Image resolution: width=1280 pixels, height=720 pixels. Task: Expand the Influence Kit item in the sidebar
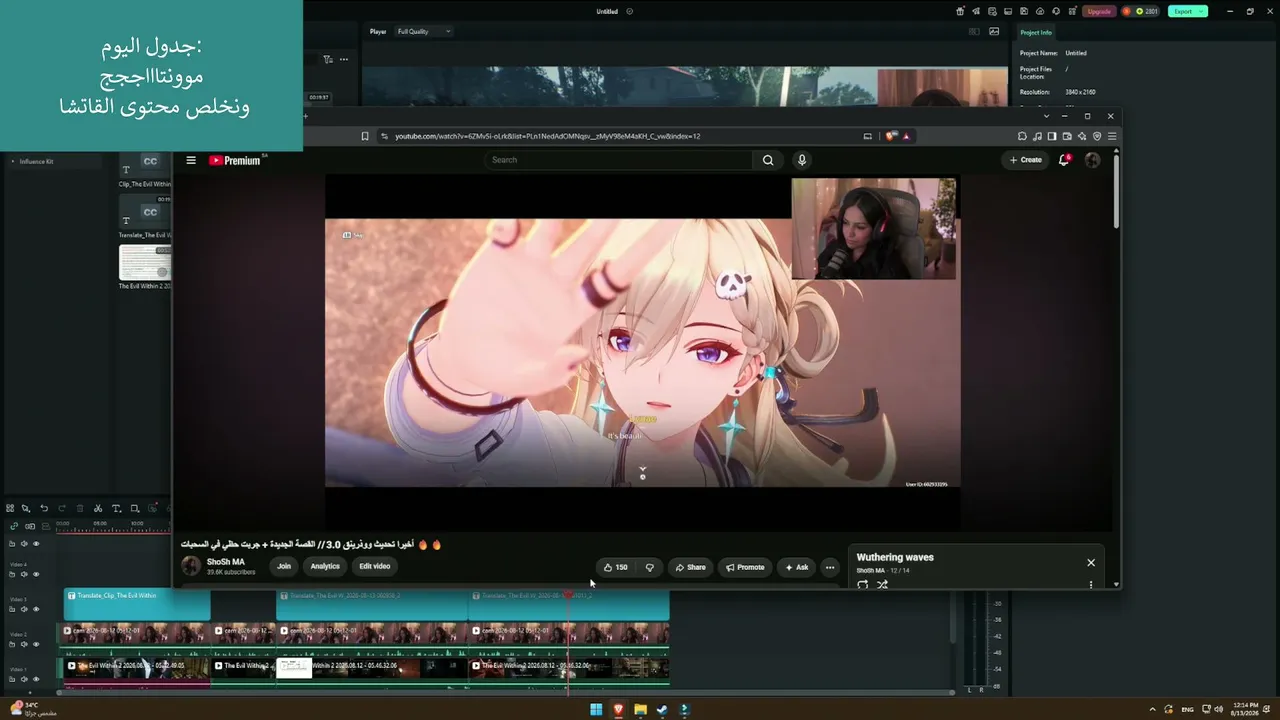pyautogui.click(x=13, y=161)
